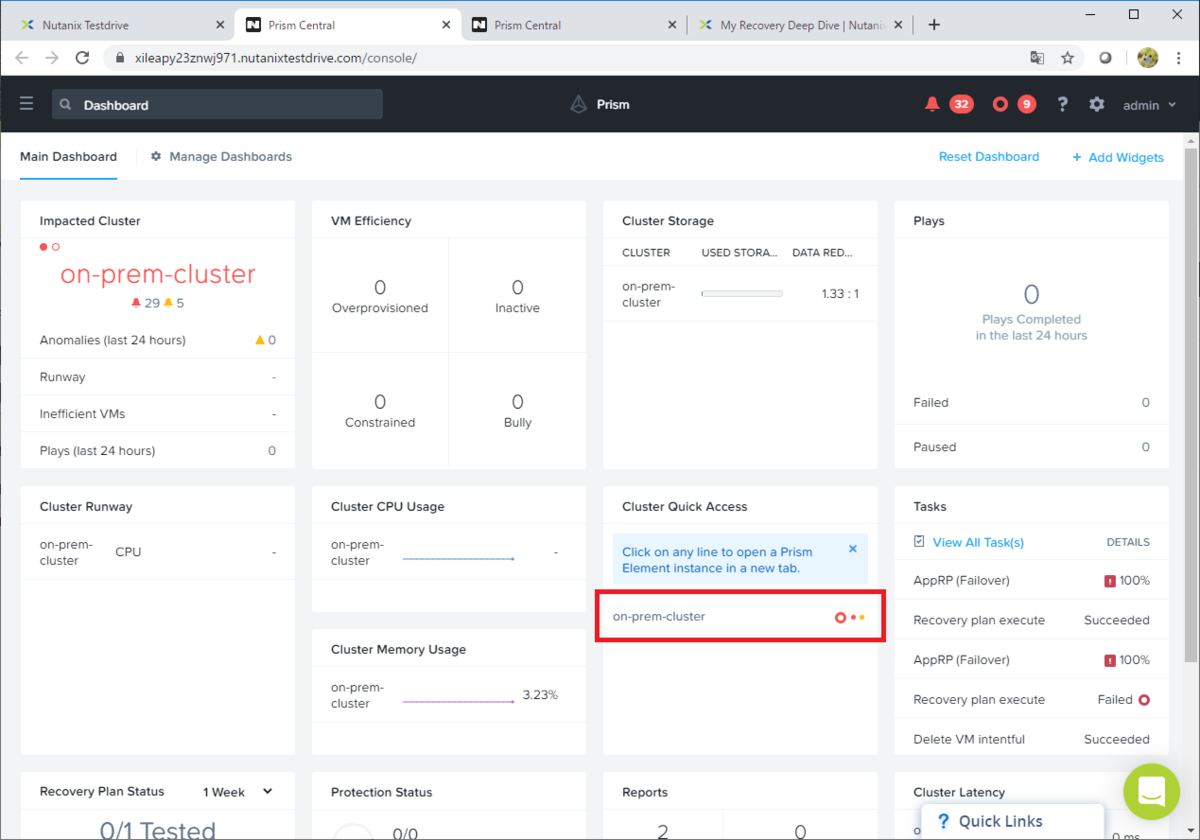Image resolution: width=1200 pixels, height=840 pixels.
Task: Switch to the Main Dashboard tab
Action: (68, 157)
